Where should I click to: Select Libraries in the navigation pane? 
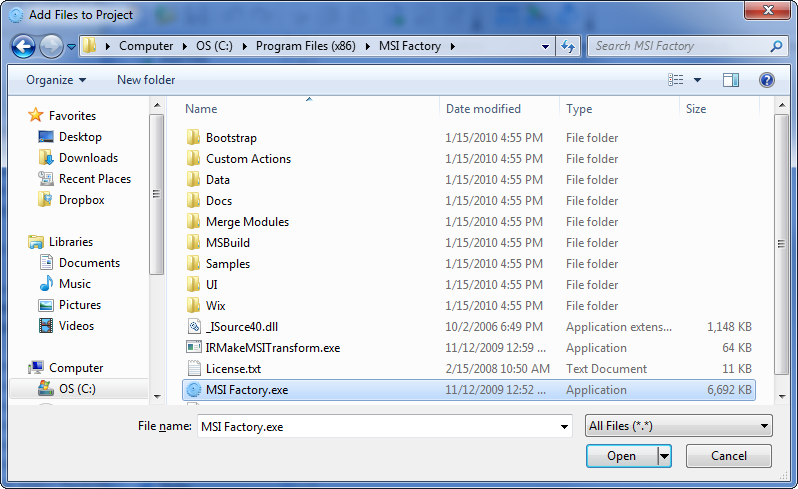71,242
